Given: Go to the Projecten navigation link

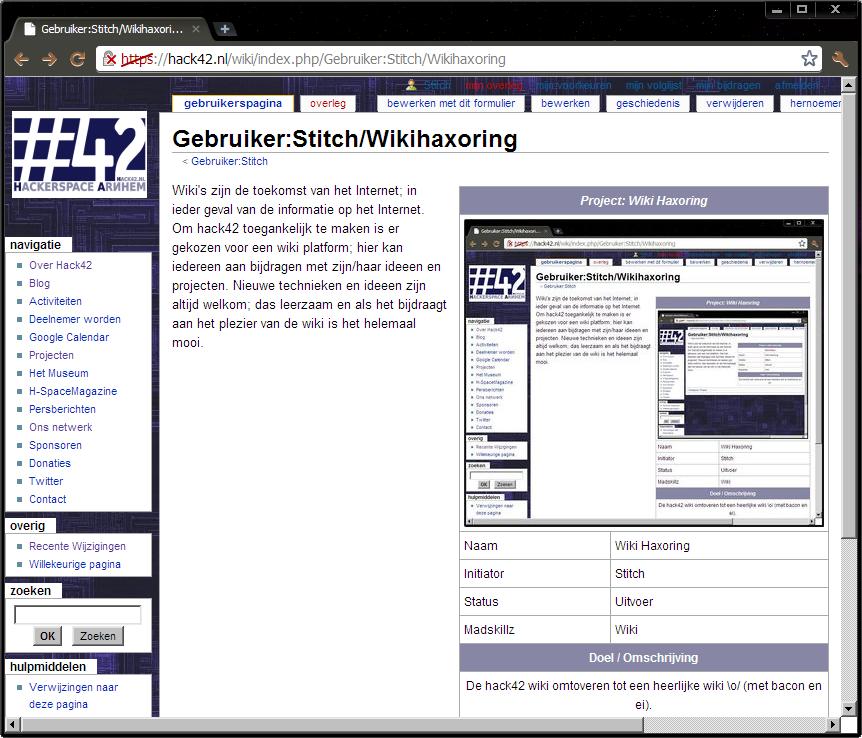Looking at the screenshot, I should pos(51,355).
